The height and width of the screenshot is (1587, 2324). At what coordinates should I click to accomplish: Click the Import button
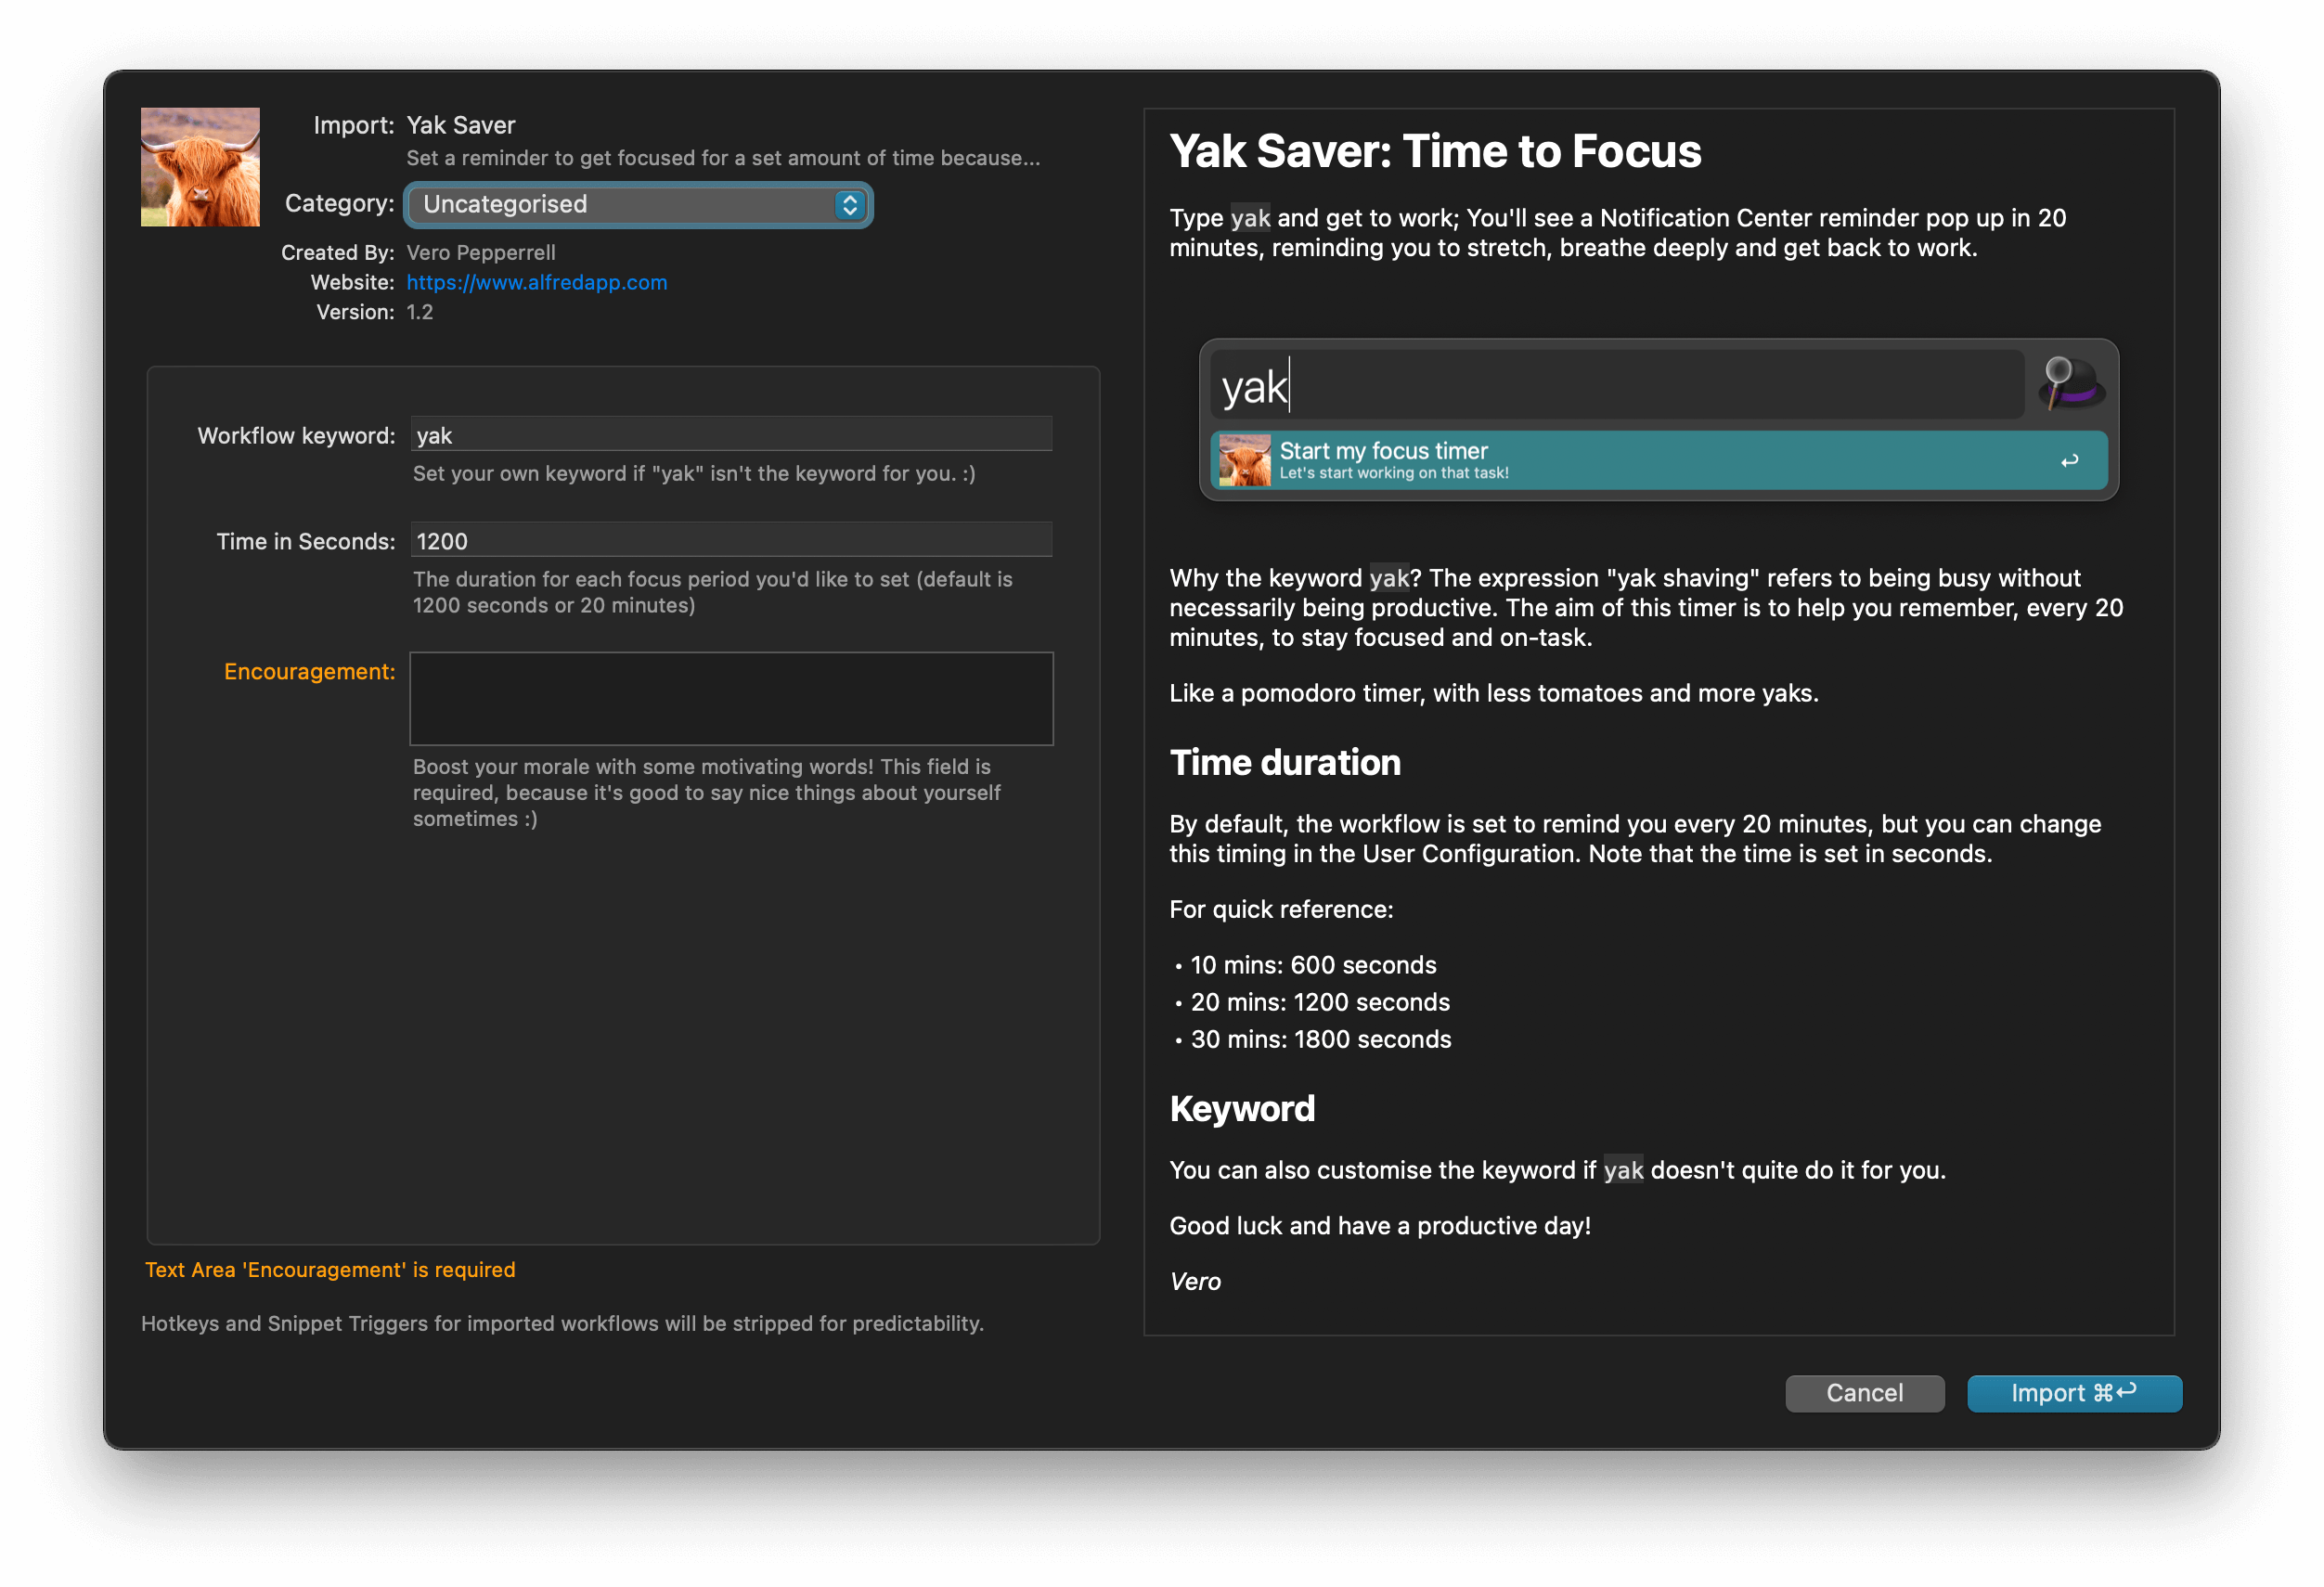(x=2074, y=1393)
